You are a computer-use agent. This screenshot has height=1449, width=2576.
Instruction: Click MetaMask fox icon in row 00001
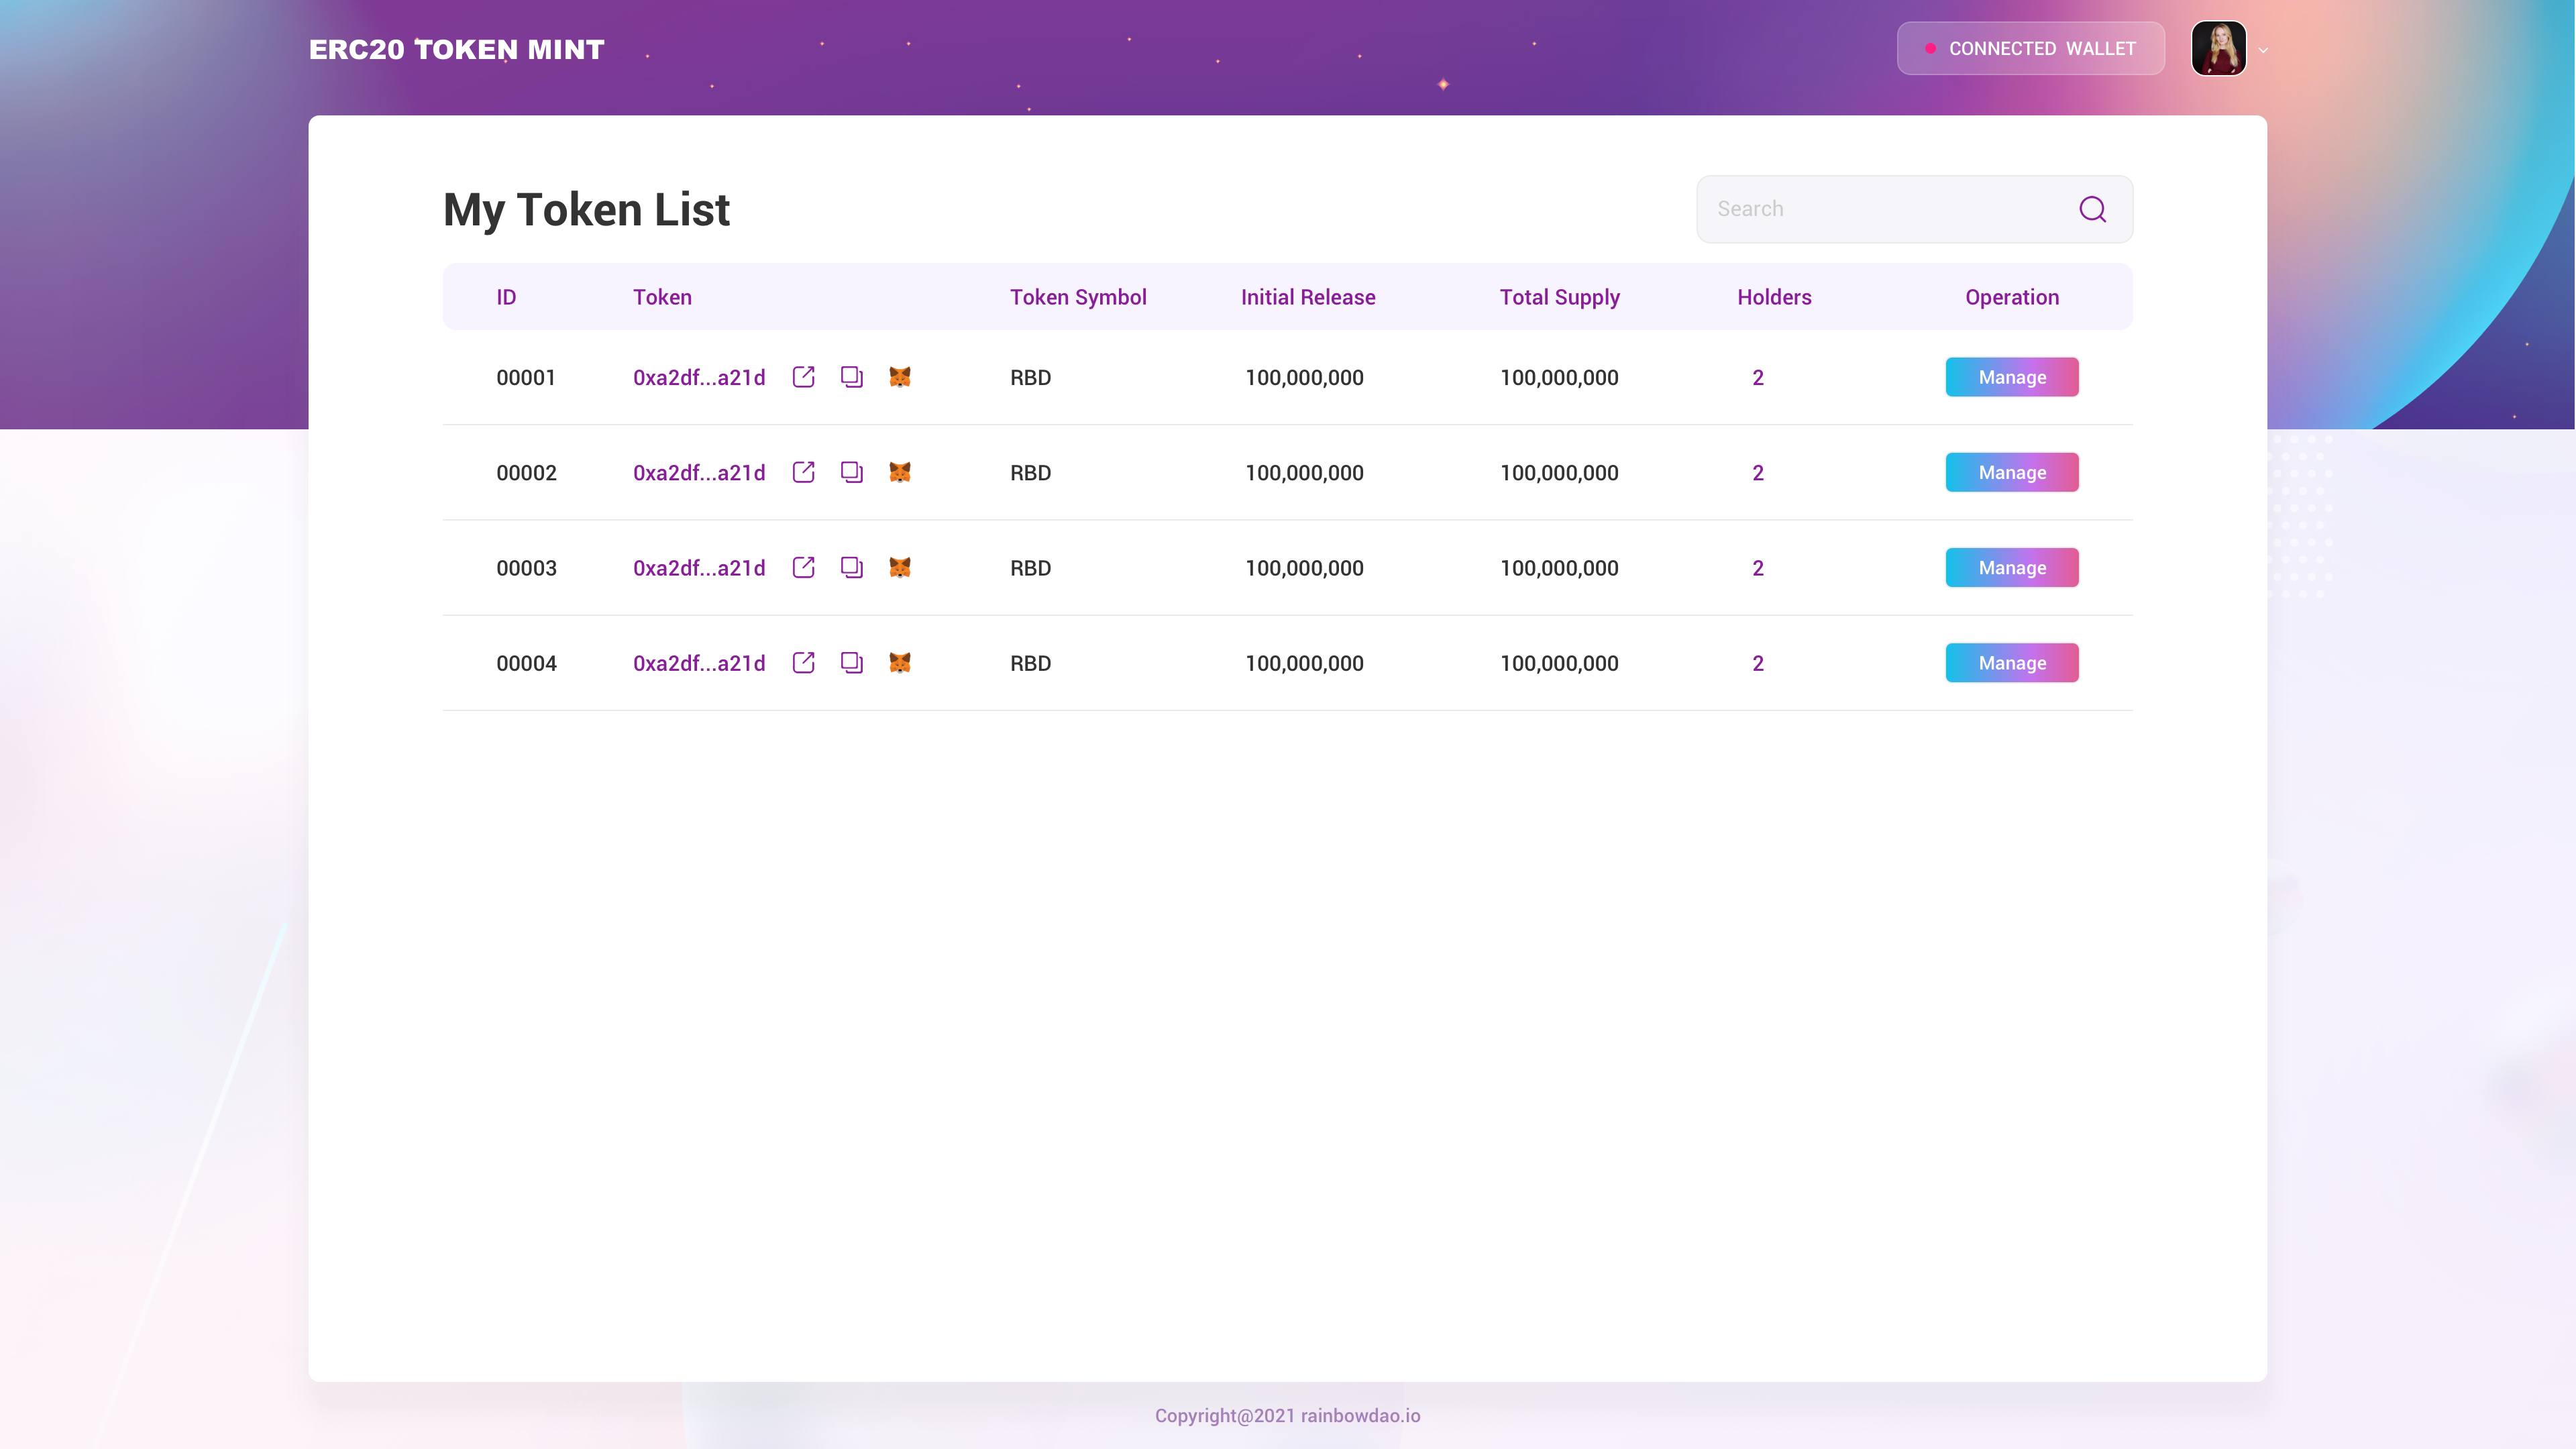899,377
